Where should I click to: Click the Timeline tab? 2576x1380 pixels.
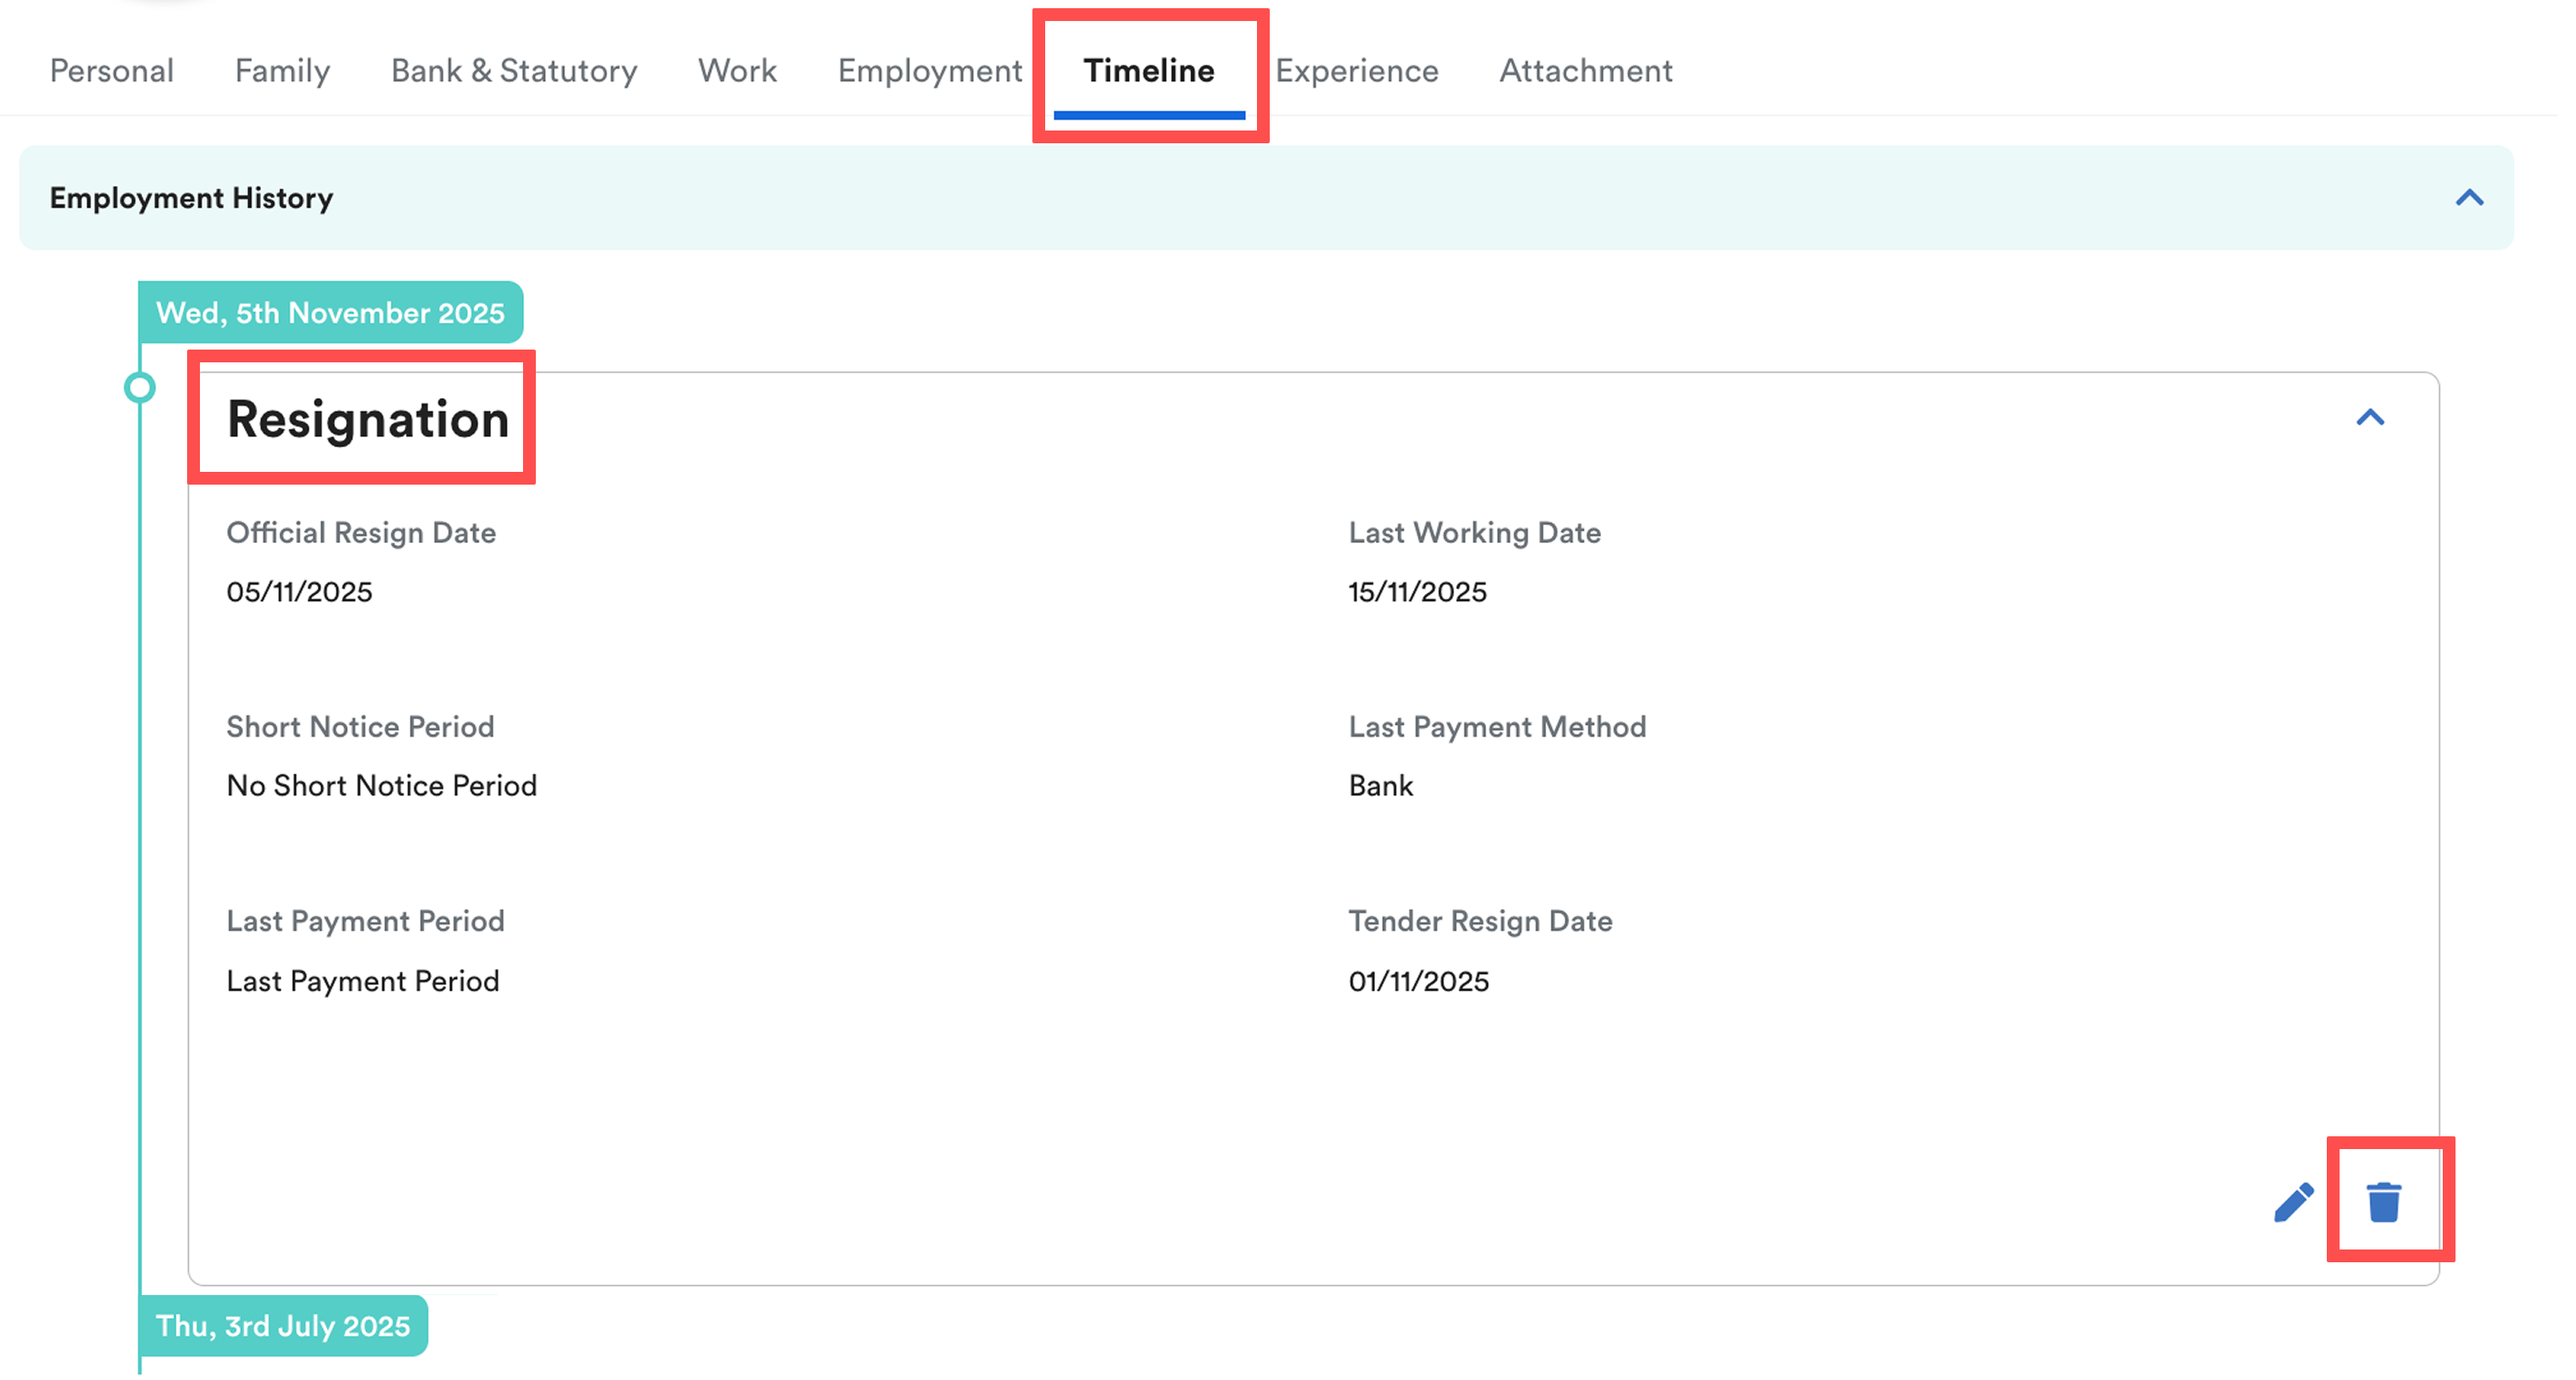pyautogui.click(x=1148, y=71)
